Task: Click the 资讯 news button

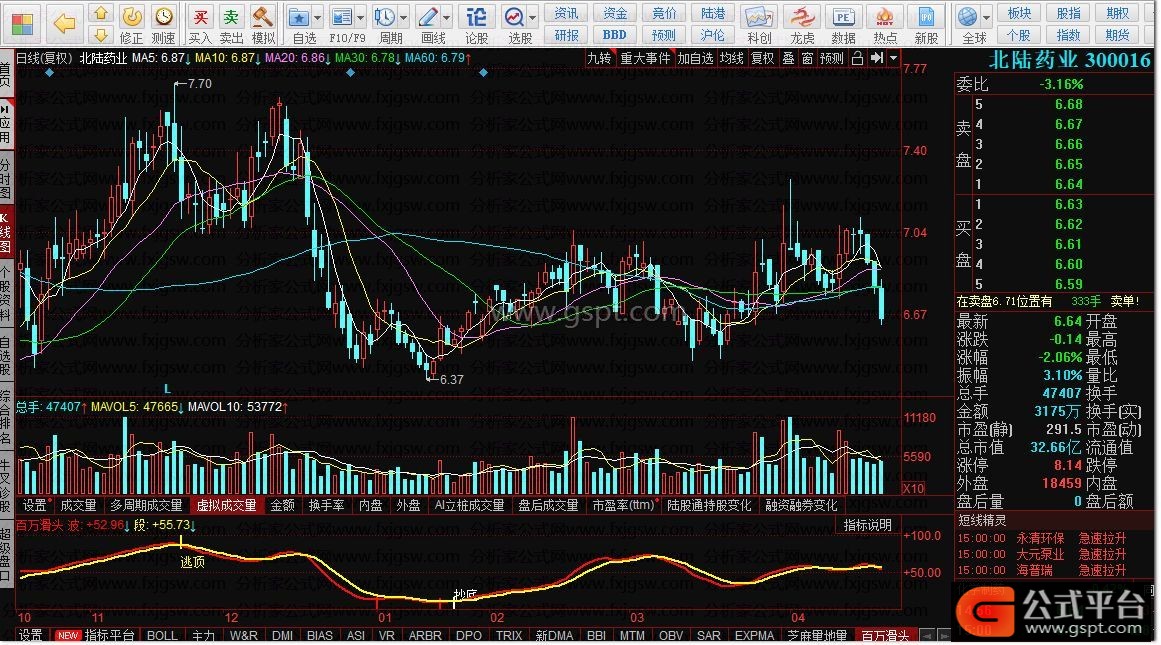Action: click(566, 13)
